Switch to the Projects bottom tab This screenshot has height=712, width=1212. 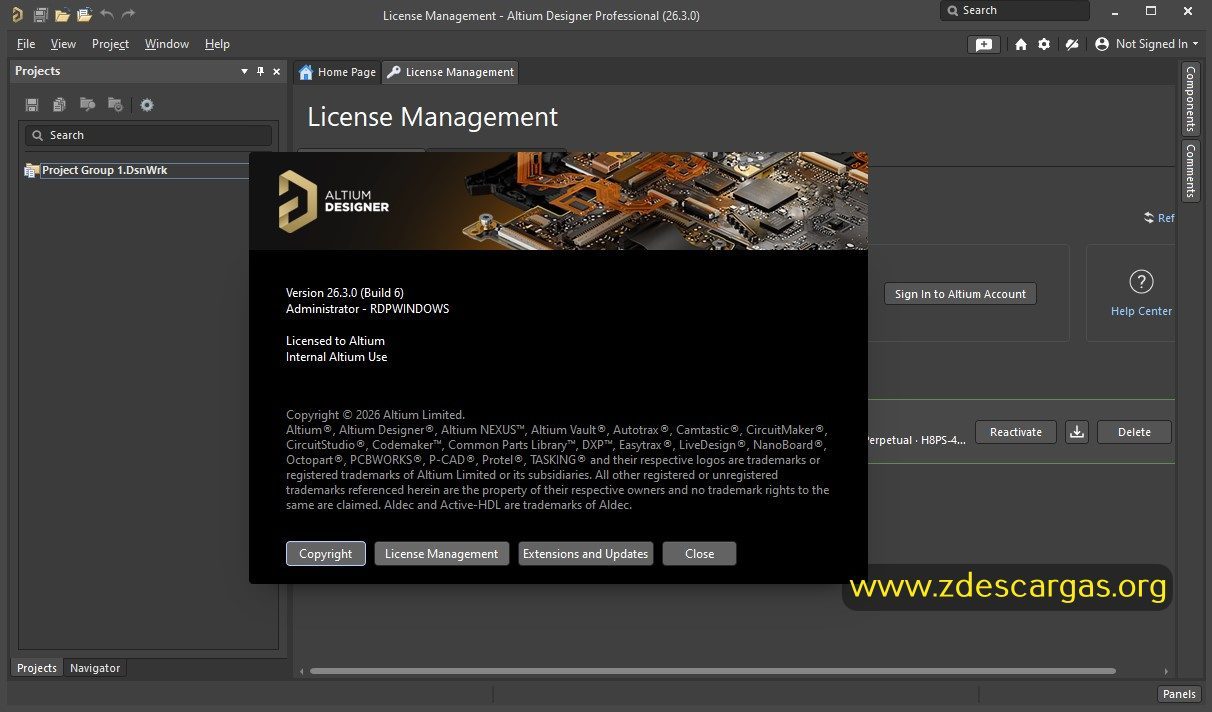tap(37, 668)
